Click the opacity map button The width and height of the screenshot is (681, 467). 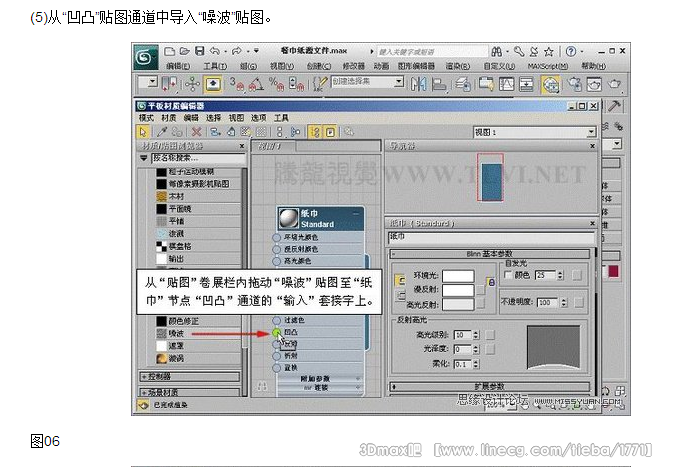[x=579, y=303]
